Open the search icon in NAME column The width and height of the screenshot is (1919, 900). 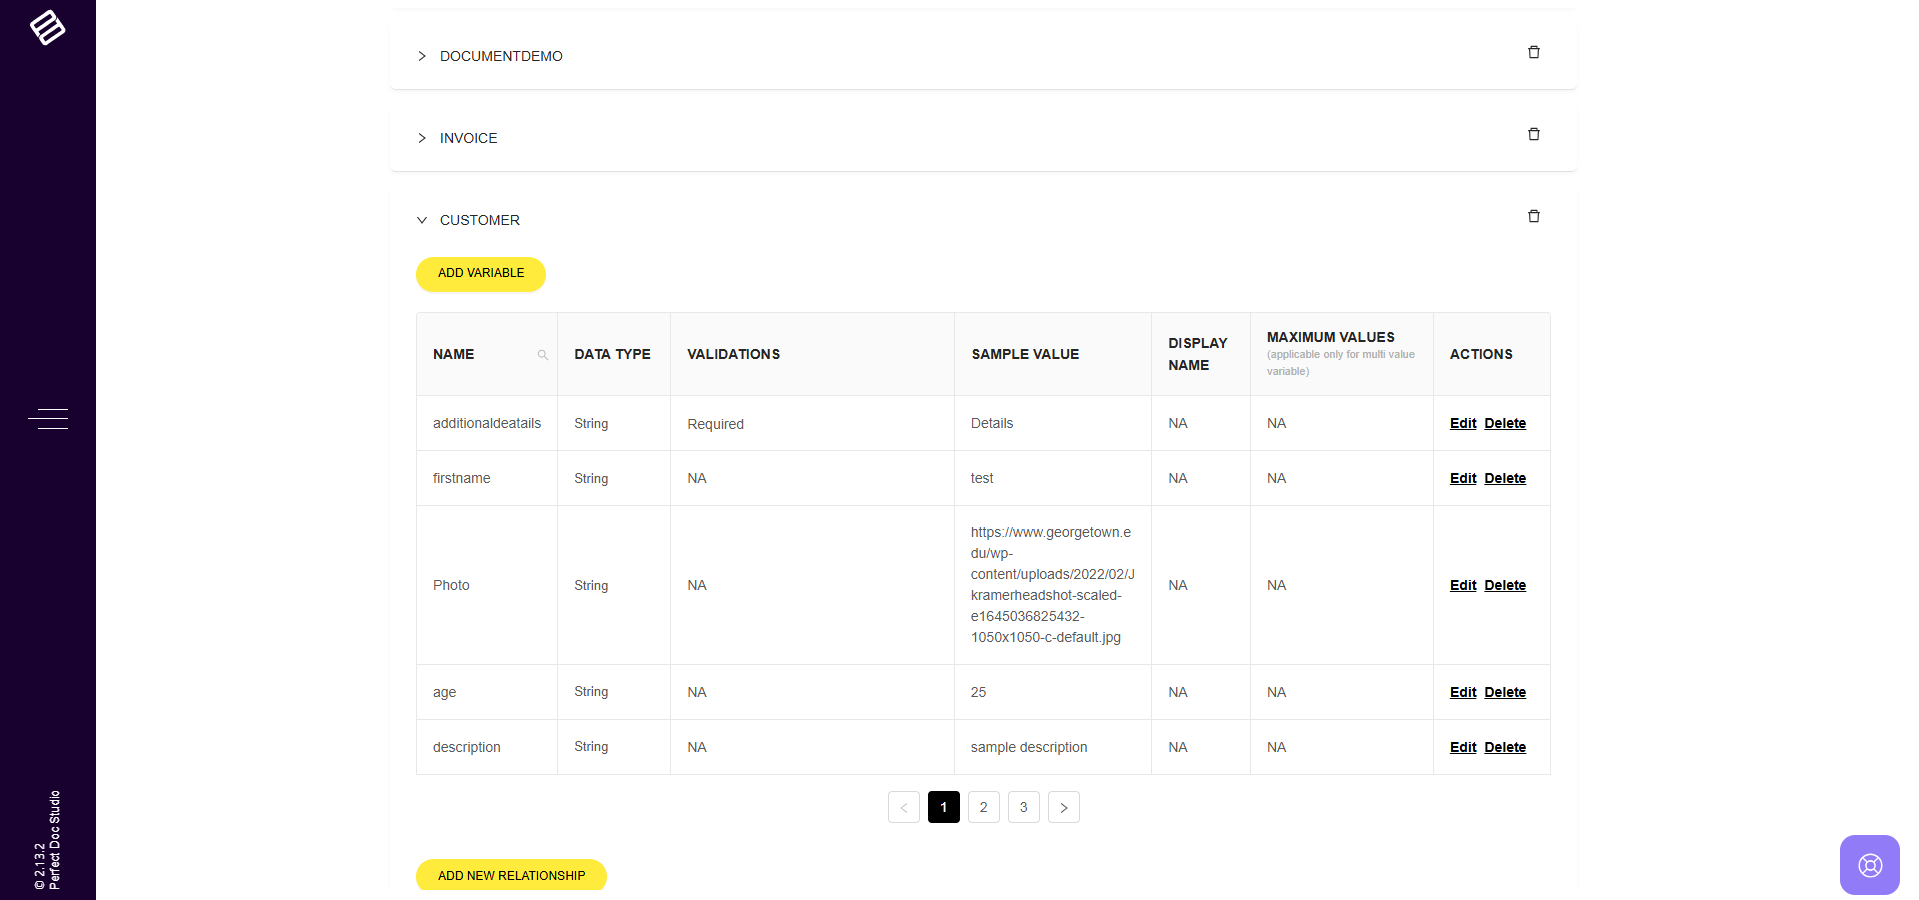[542, 355]
